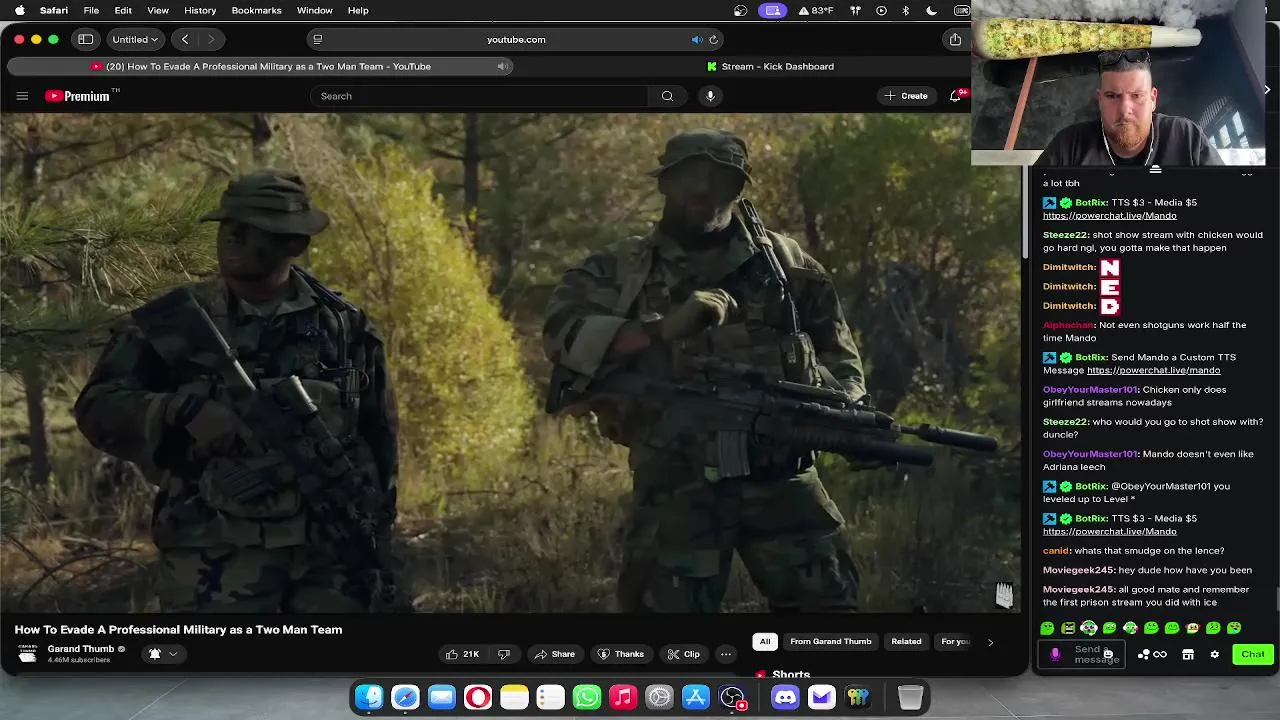Open App Store from the Dock
The height and width of the screenshot is (720, 1280).
tap(696, 697)
